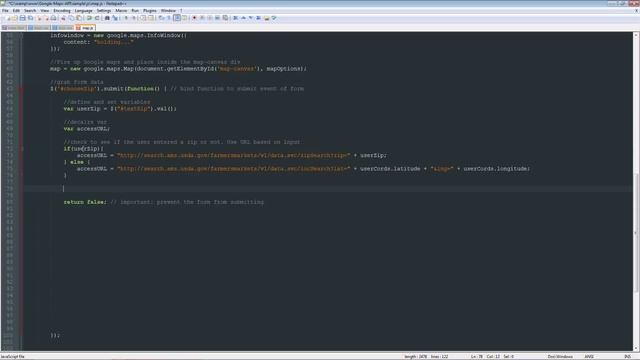
Task: Open the Encoding menu
Action: (x=62, y=11)
